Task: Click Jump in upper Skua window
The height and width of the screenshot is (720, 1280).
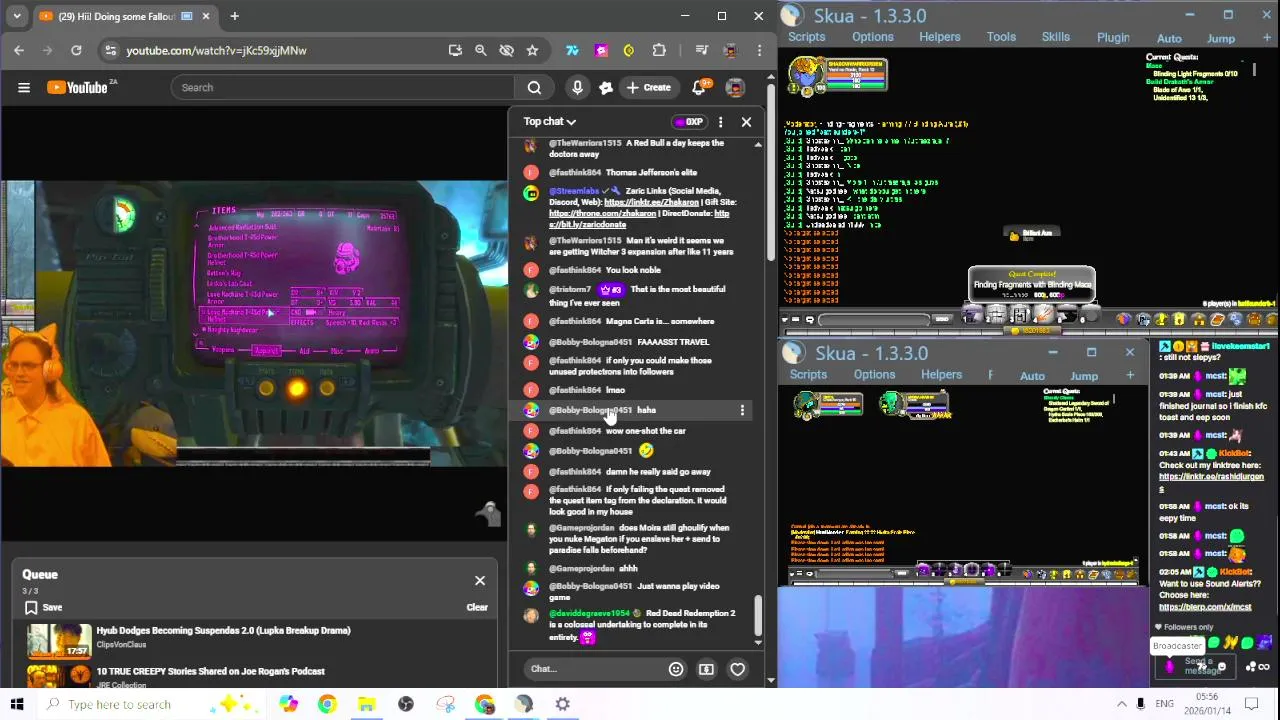Action: coord(1221,38)
